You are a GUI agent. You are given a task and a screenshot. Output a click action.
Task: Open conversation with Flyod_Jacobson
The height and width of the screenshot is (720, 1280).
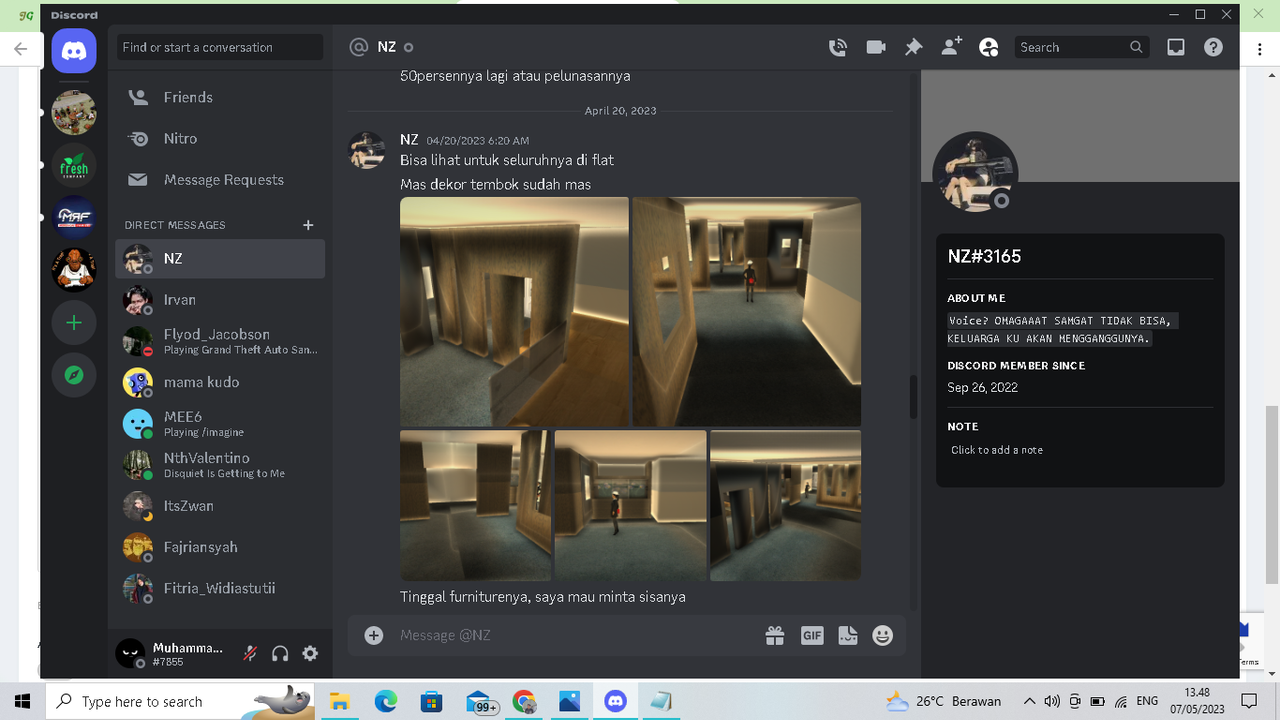click(x=220, y=341)
